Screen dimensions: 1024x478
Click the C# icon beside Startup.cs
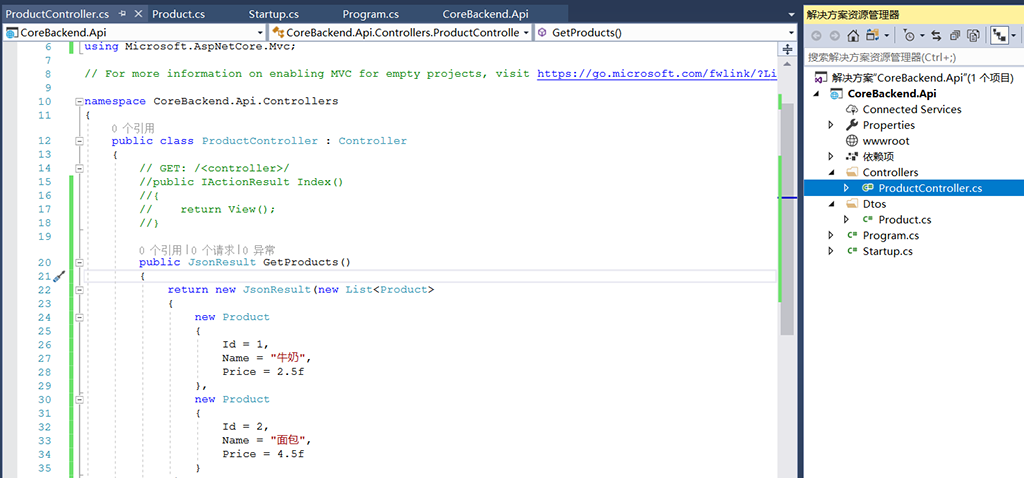tap(852, 251)
